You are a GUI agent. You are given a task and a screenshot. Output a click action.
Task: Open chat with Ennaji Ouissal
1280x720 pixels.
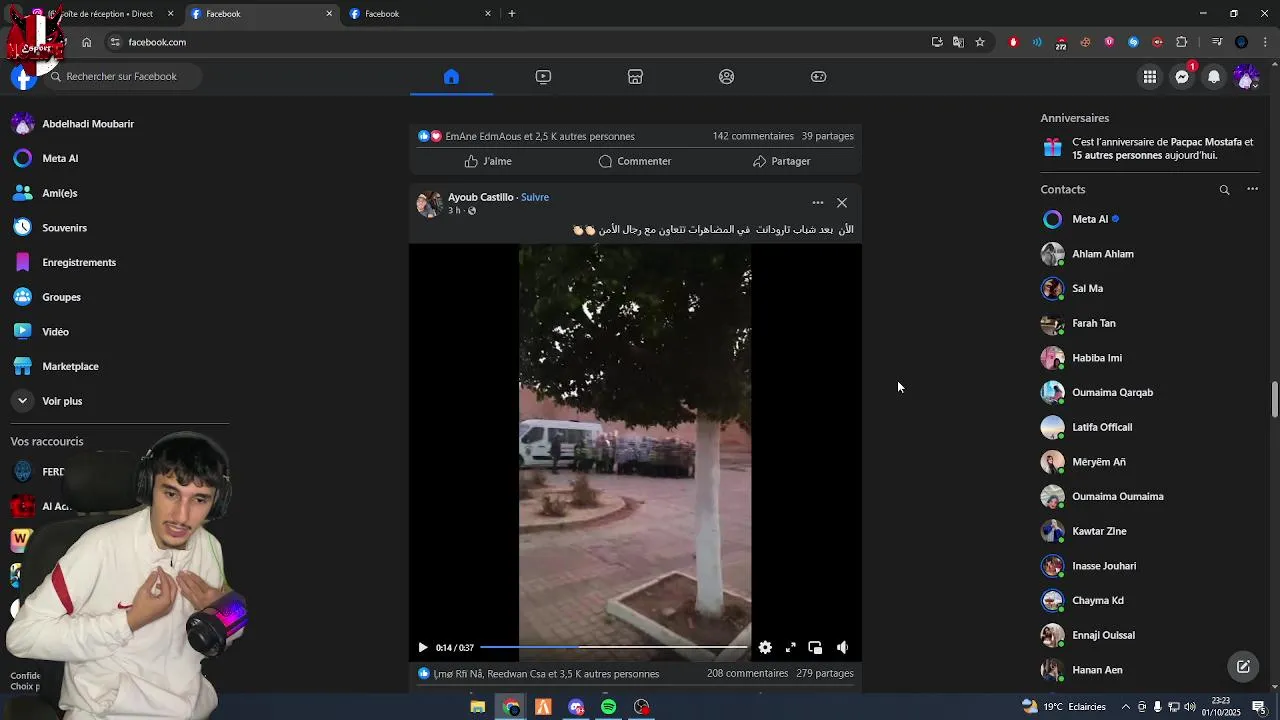pyautogui.click(x=1103, y=635)
